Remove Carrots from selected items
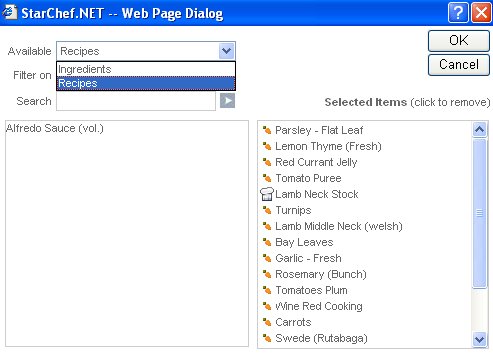 [x=293, y=322]
